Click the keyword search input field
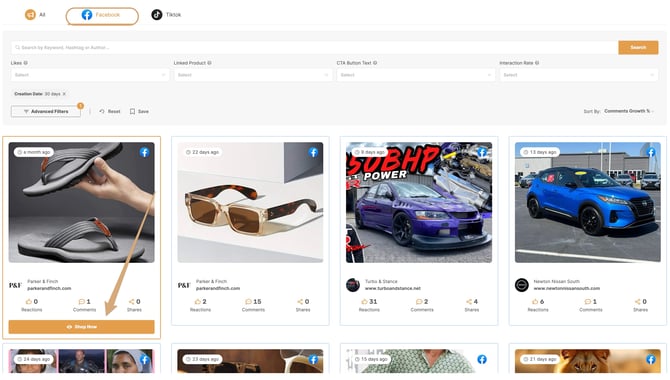 [x=314, y=47]
